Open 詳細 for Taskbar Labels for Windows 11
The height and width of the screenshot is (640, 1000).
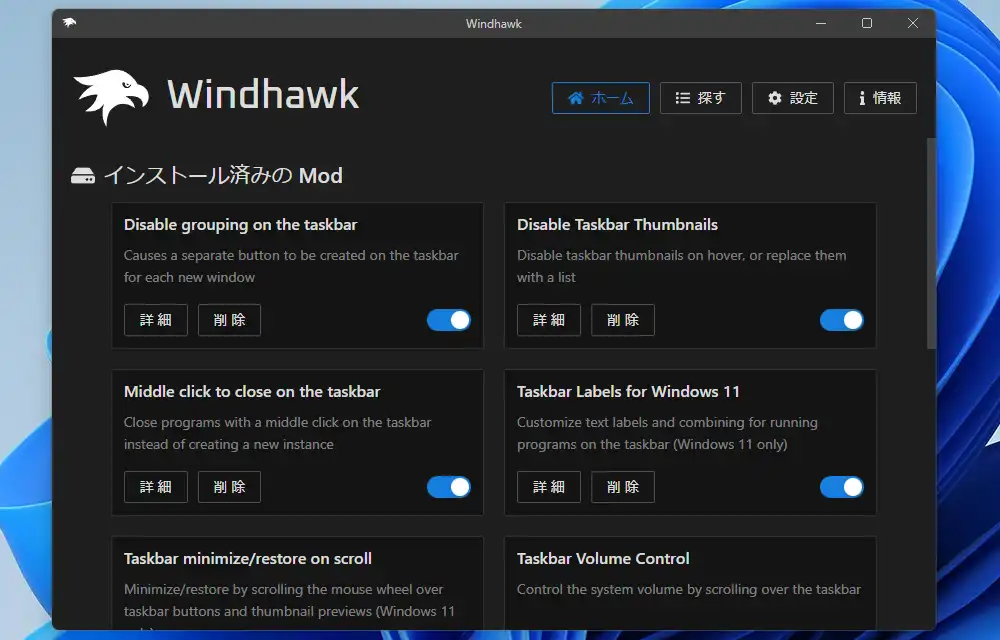point(549,487)
